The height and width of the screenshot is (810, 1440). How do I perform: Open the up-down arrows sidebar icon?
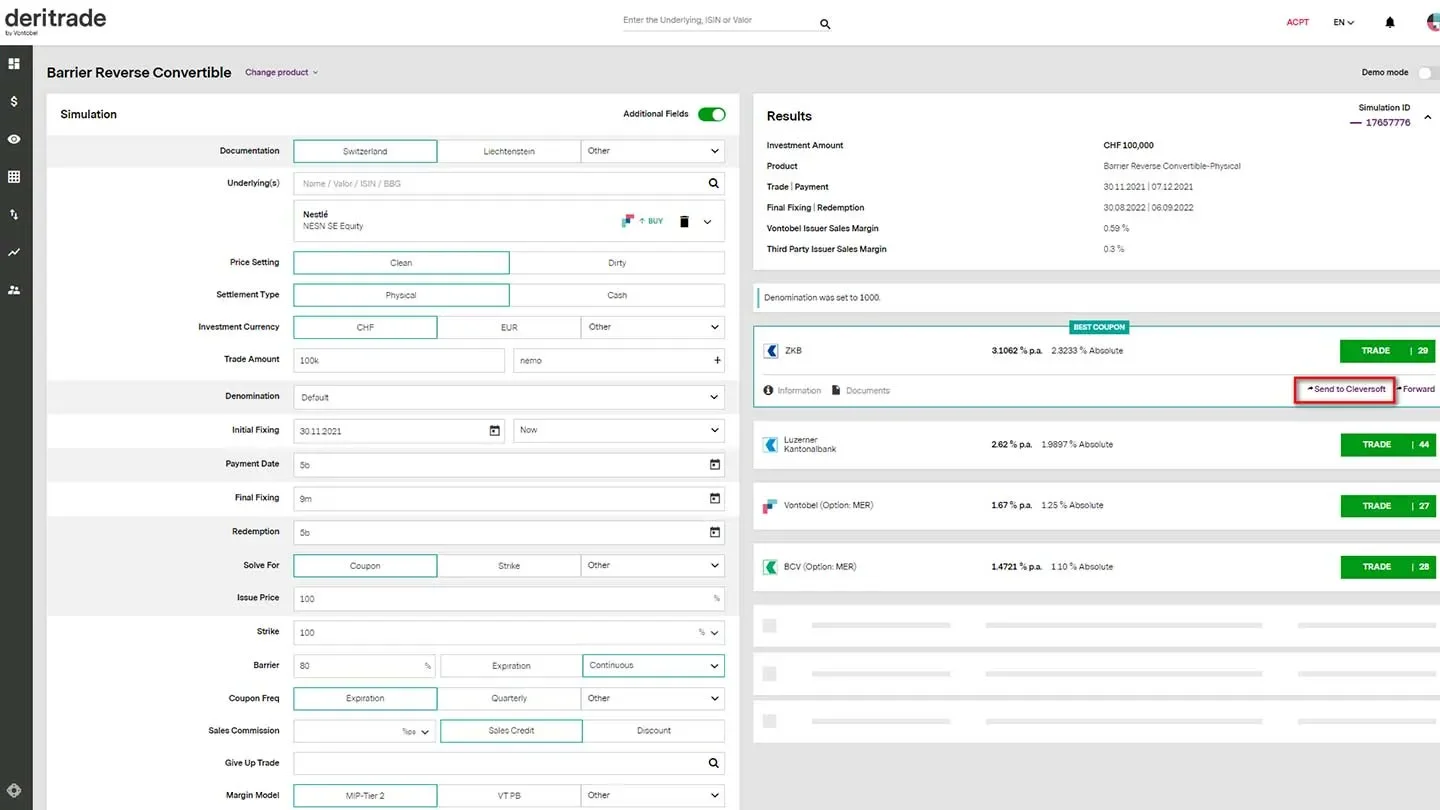(14, 214)
